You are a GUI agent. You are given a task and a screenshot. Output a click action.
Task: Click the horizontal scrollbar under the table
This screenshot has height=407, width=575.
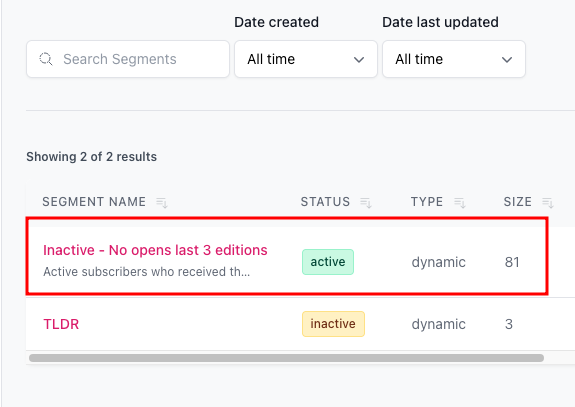(x=286, y=358)
